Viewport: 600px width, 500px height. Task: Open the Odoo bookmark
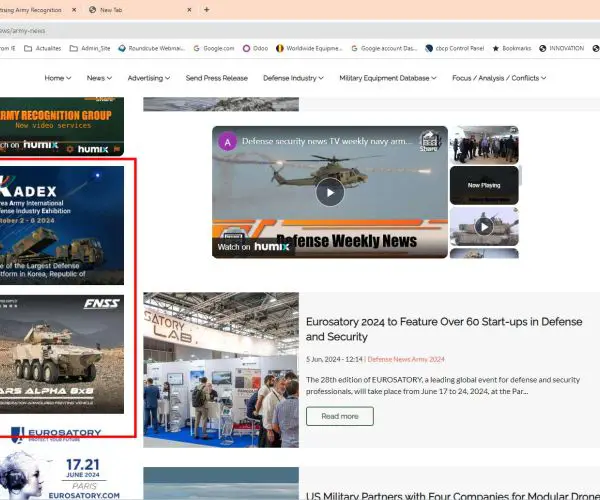[x=260, y=47]
